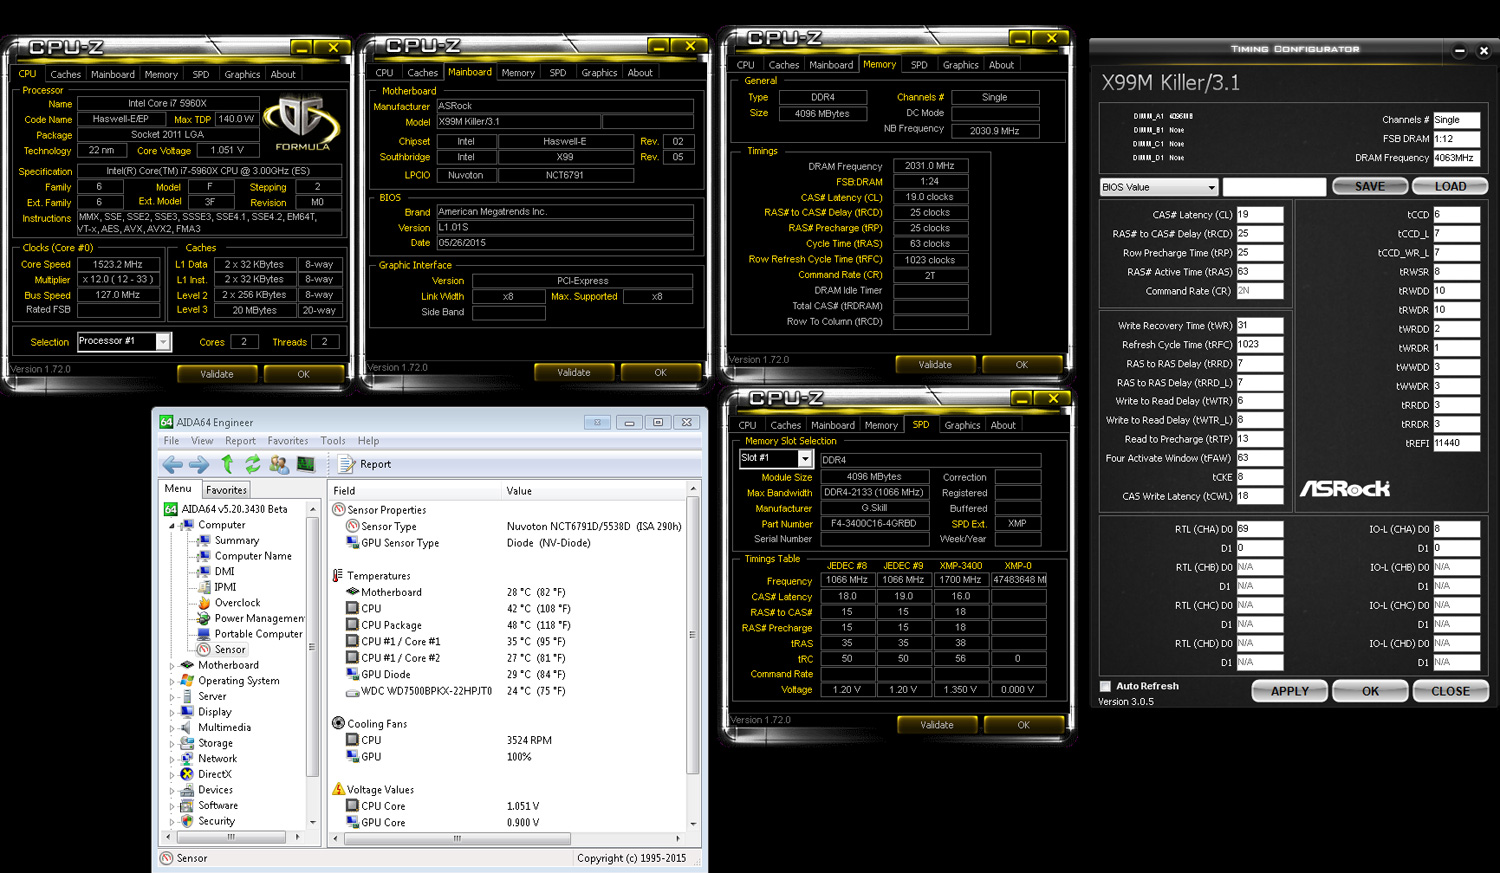Image resolution: width=1500 pixels, height=873 pixels.
Task: Click the Voltage Values warning icon
Action: pos(338,790)
